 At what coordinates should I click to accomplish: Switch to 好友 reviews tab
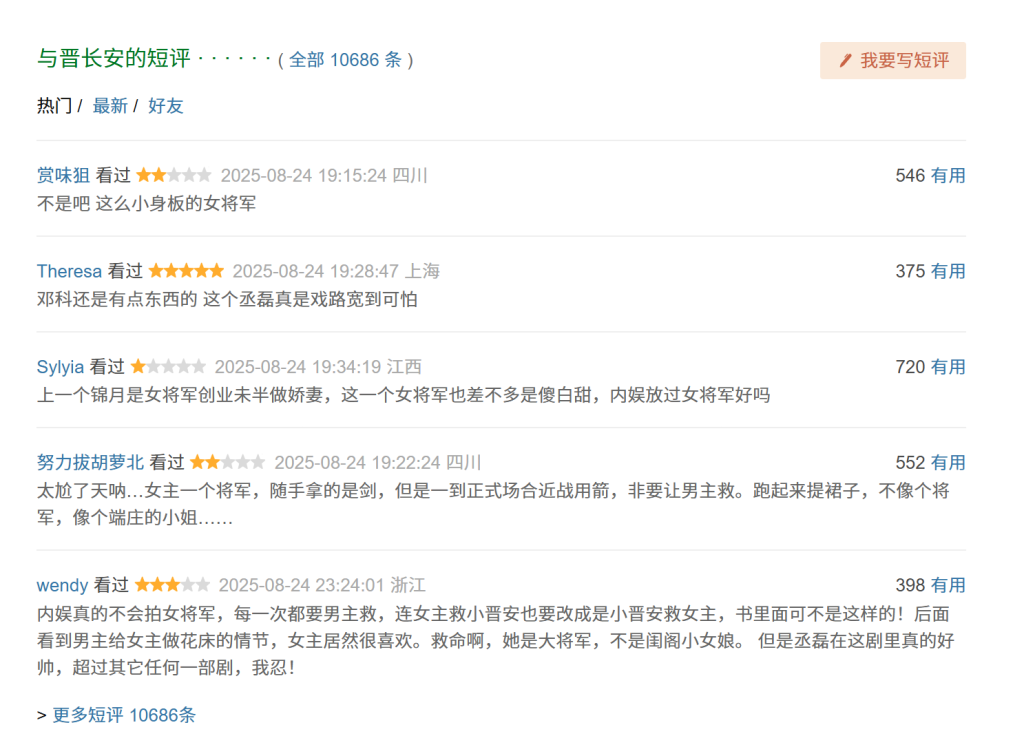pyautogui.click(x=166, y=106)
